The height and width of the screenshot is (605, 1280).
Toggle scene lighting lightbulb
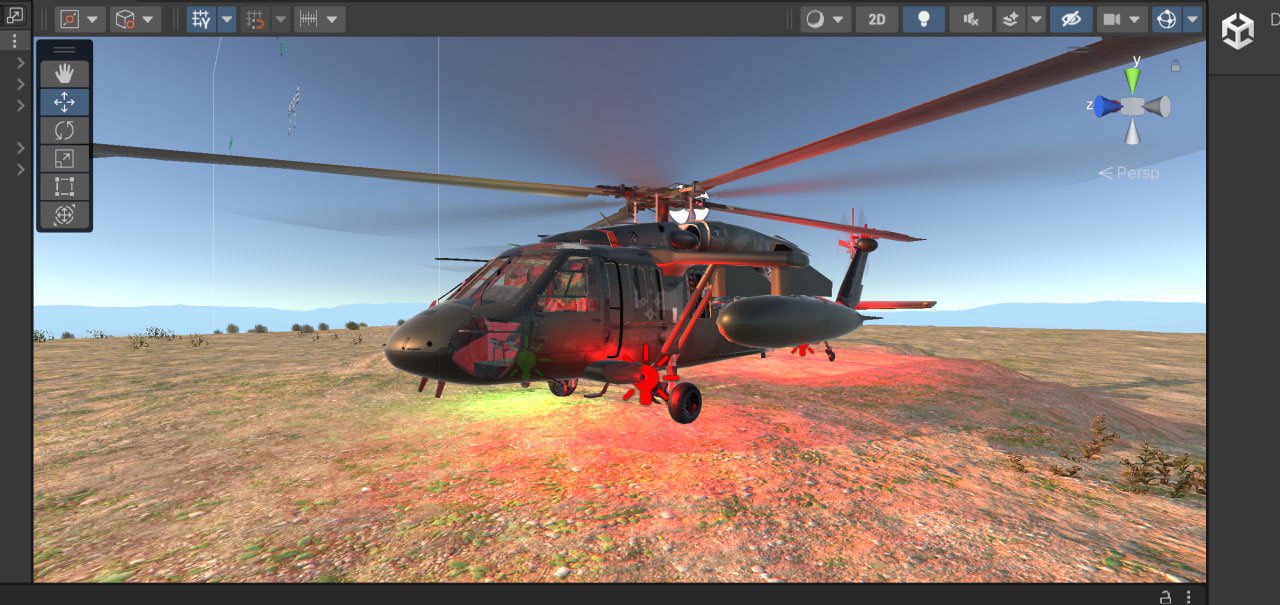tap(924, 19)
